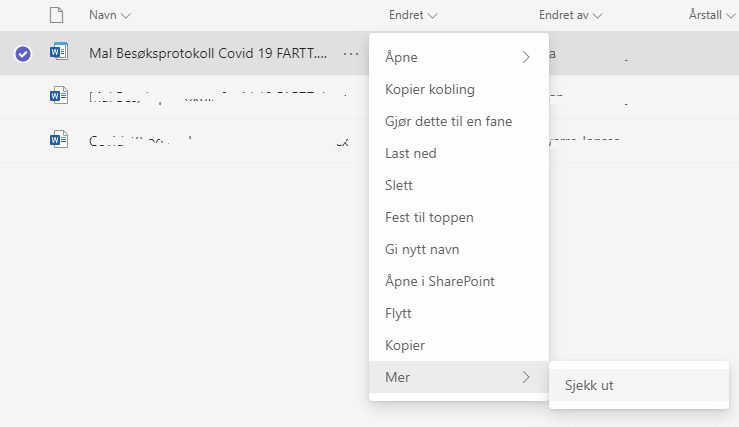Expand the Åpne submenu arrow
739x427 pixels.
(526, 57)
